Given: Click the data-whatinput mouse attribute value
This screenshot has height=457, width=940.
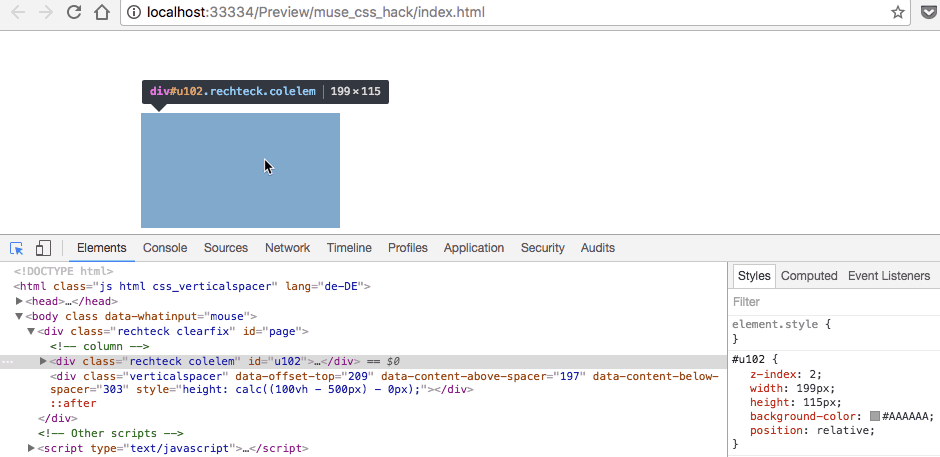Looking at the screenshot, I should [227, 316].
